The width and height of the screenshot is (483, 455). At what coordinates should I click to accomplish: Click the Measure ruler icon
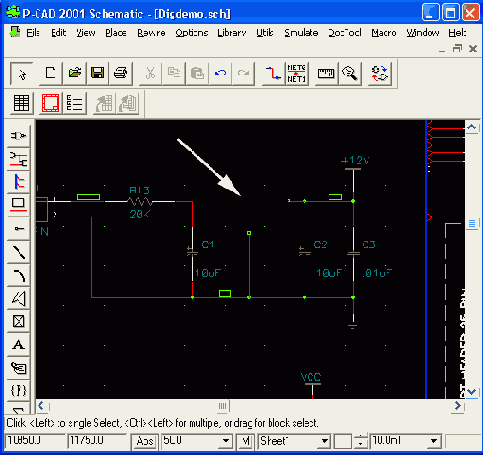(326, 73)
